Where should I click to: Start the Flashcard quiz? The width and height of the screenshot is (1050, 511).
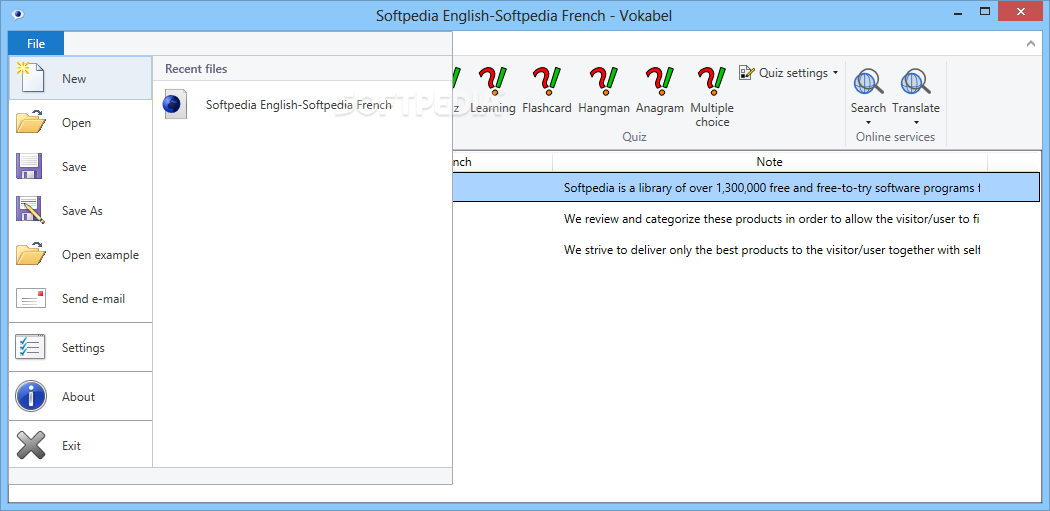(547, 92)
